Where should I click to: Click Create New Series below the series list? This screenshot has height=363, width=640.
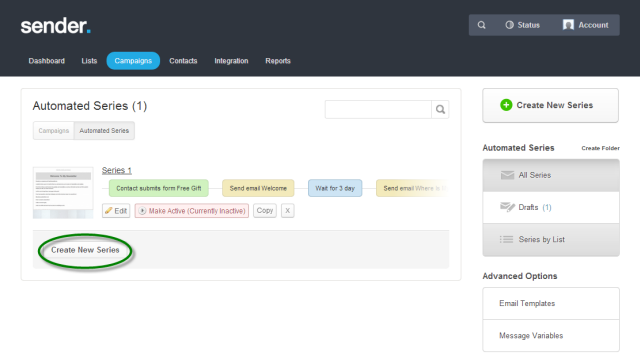click(85, 250)
